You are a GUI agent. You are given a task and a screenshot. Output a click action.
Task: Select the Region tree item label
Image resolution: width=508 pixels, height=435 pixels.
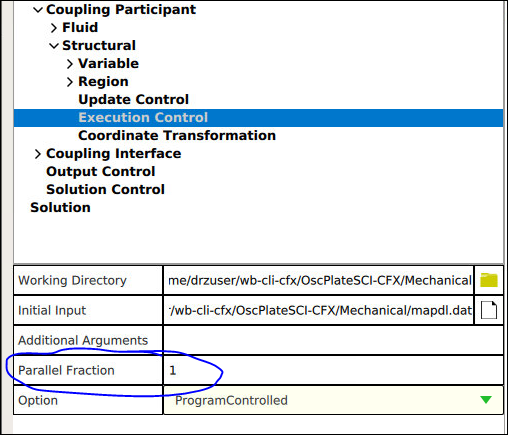[103, 81]
